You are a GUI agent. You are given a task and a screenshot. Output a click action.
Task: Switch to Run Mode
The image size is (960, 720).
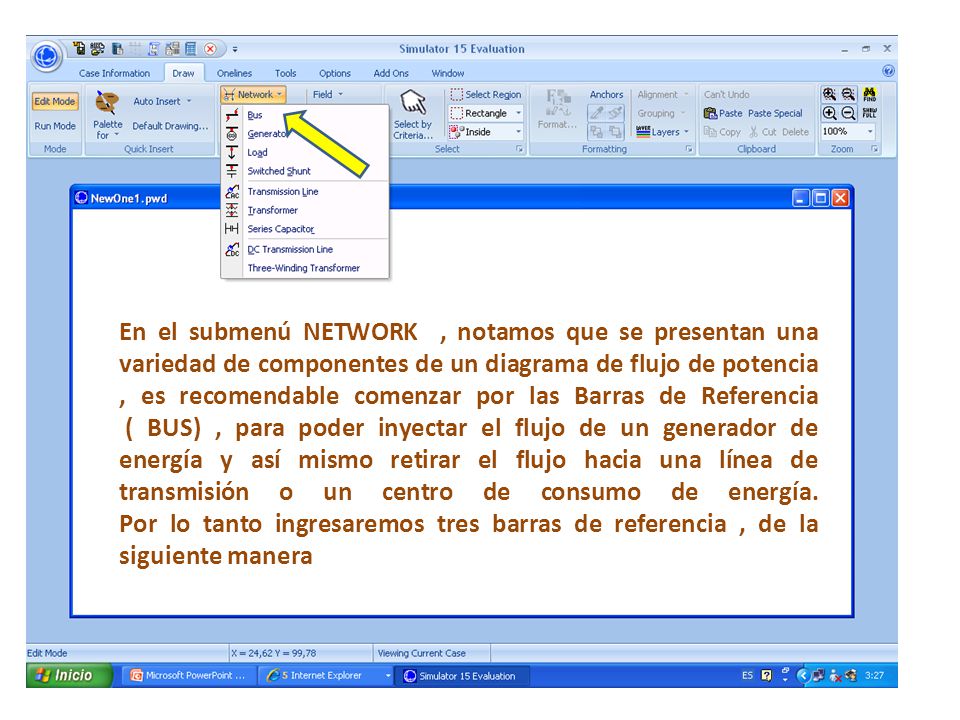(x=55, y=126)
